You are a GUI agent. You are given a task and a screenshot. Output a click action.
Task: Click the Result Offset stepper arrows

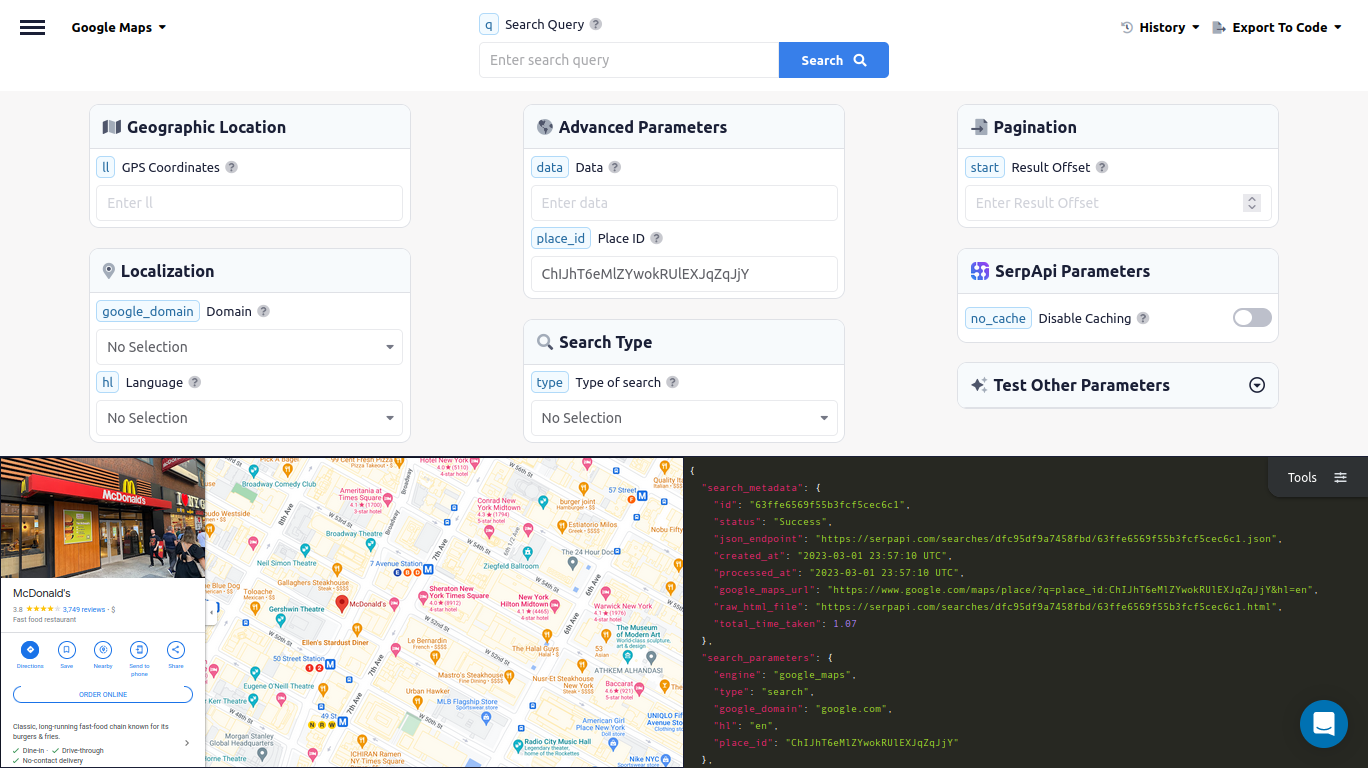(x=1252, y=203)
